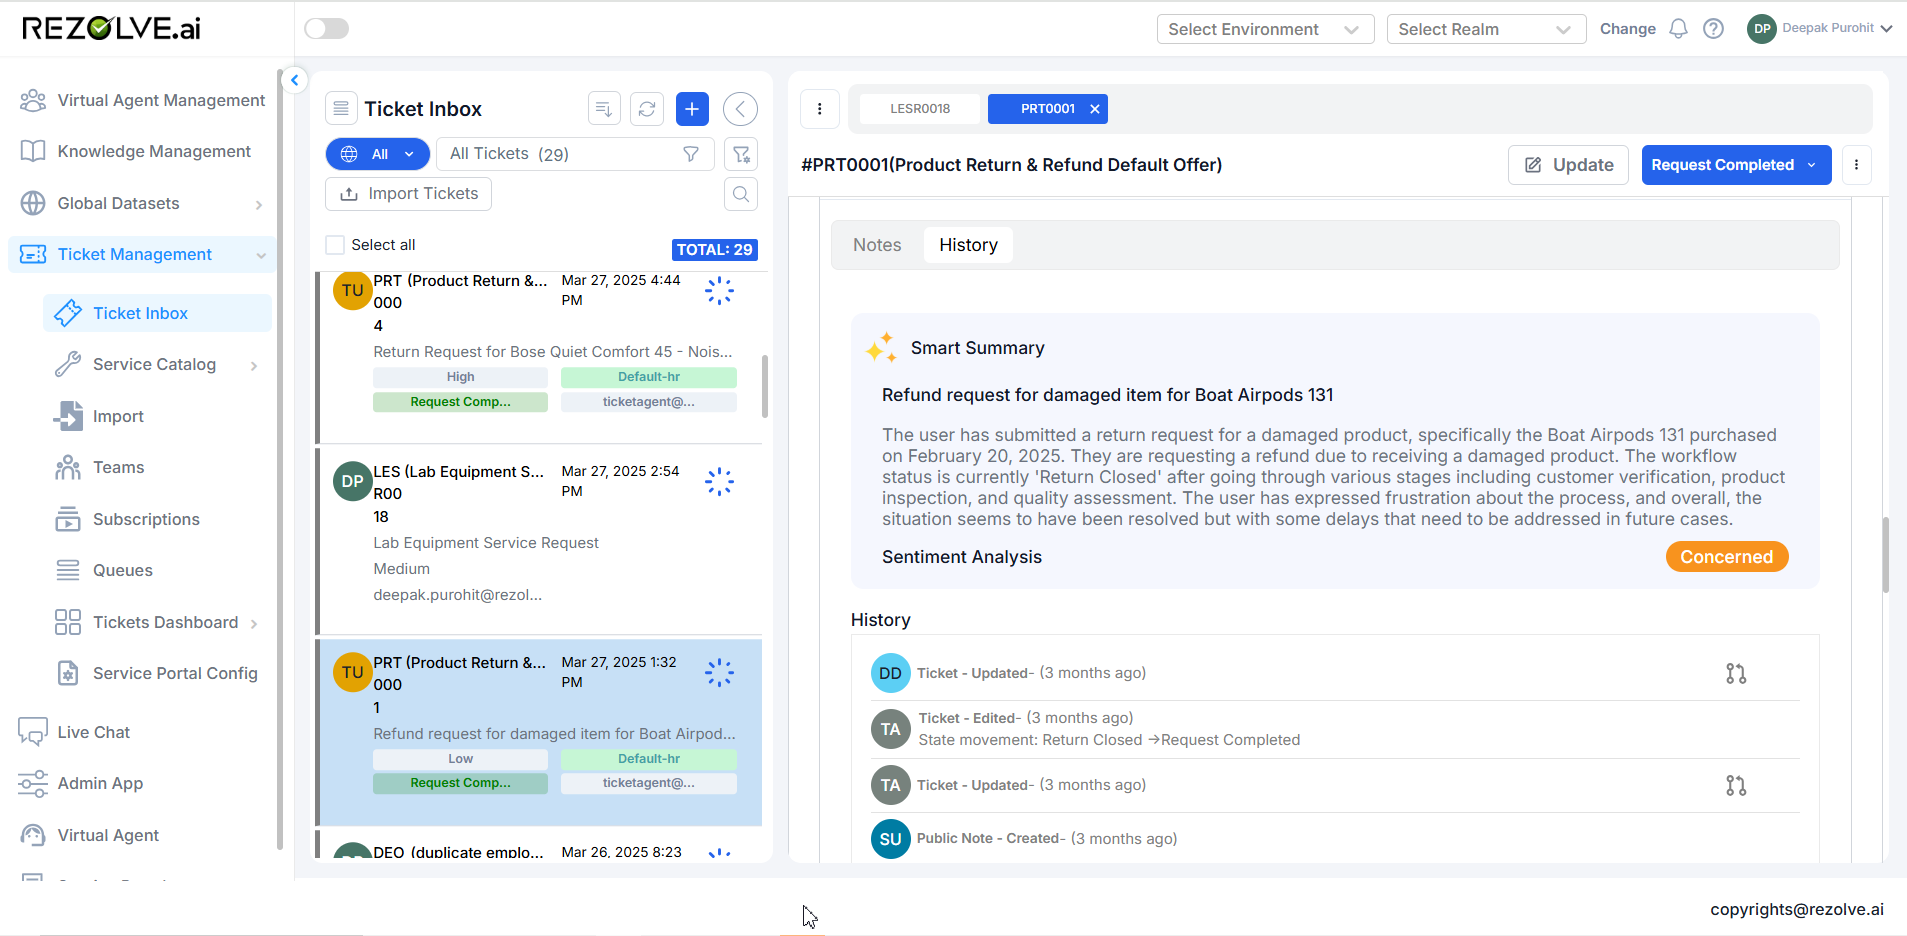1907x936 pixels.
Task: Click the ticket detail vertical scrollbar
Action: 1885,555
